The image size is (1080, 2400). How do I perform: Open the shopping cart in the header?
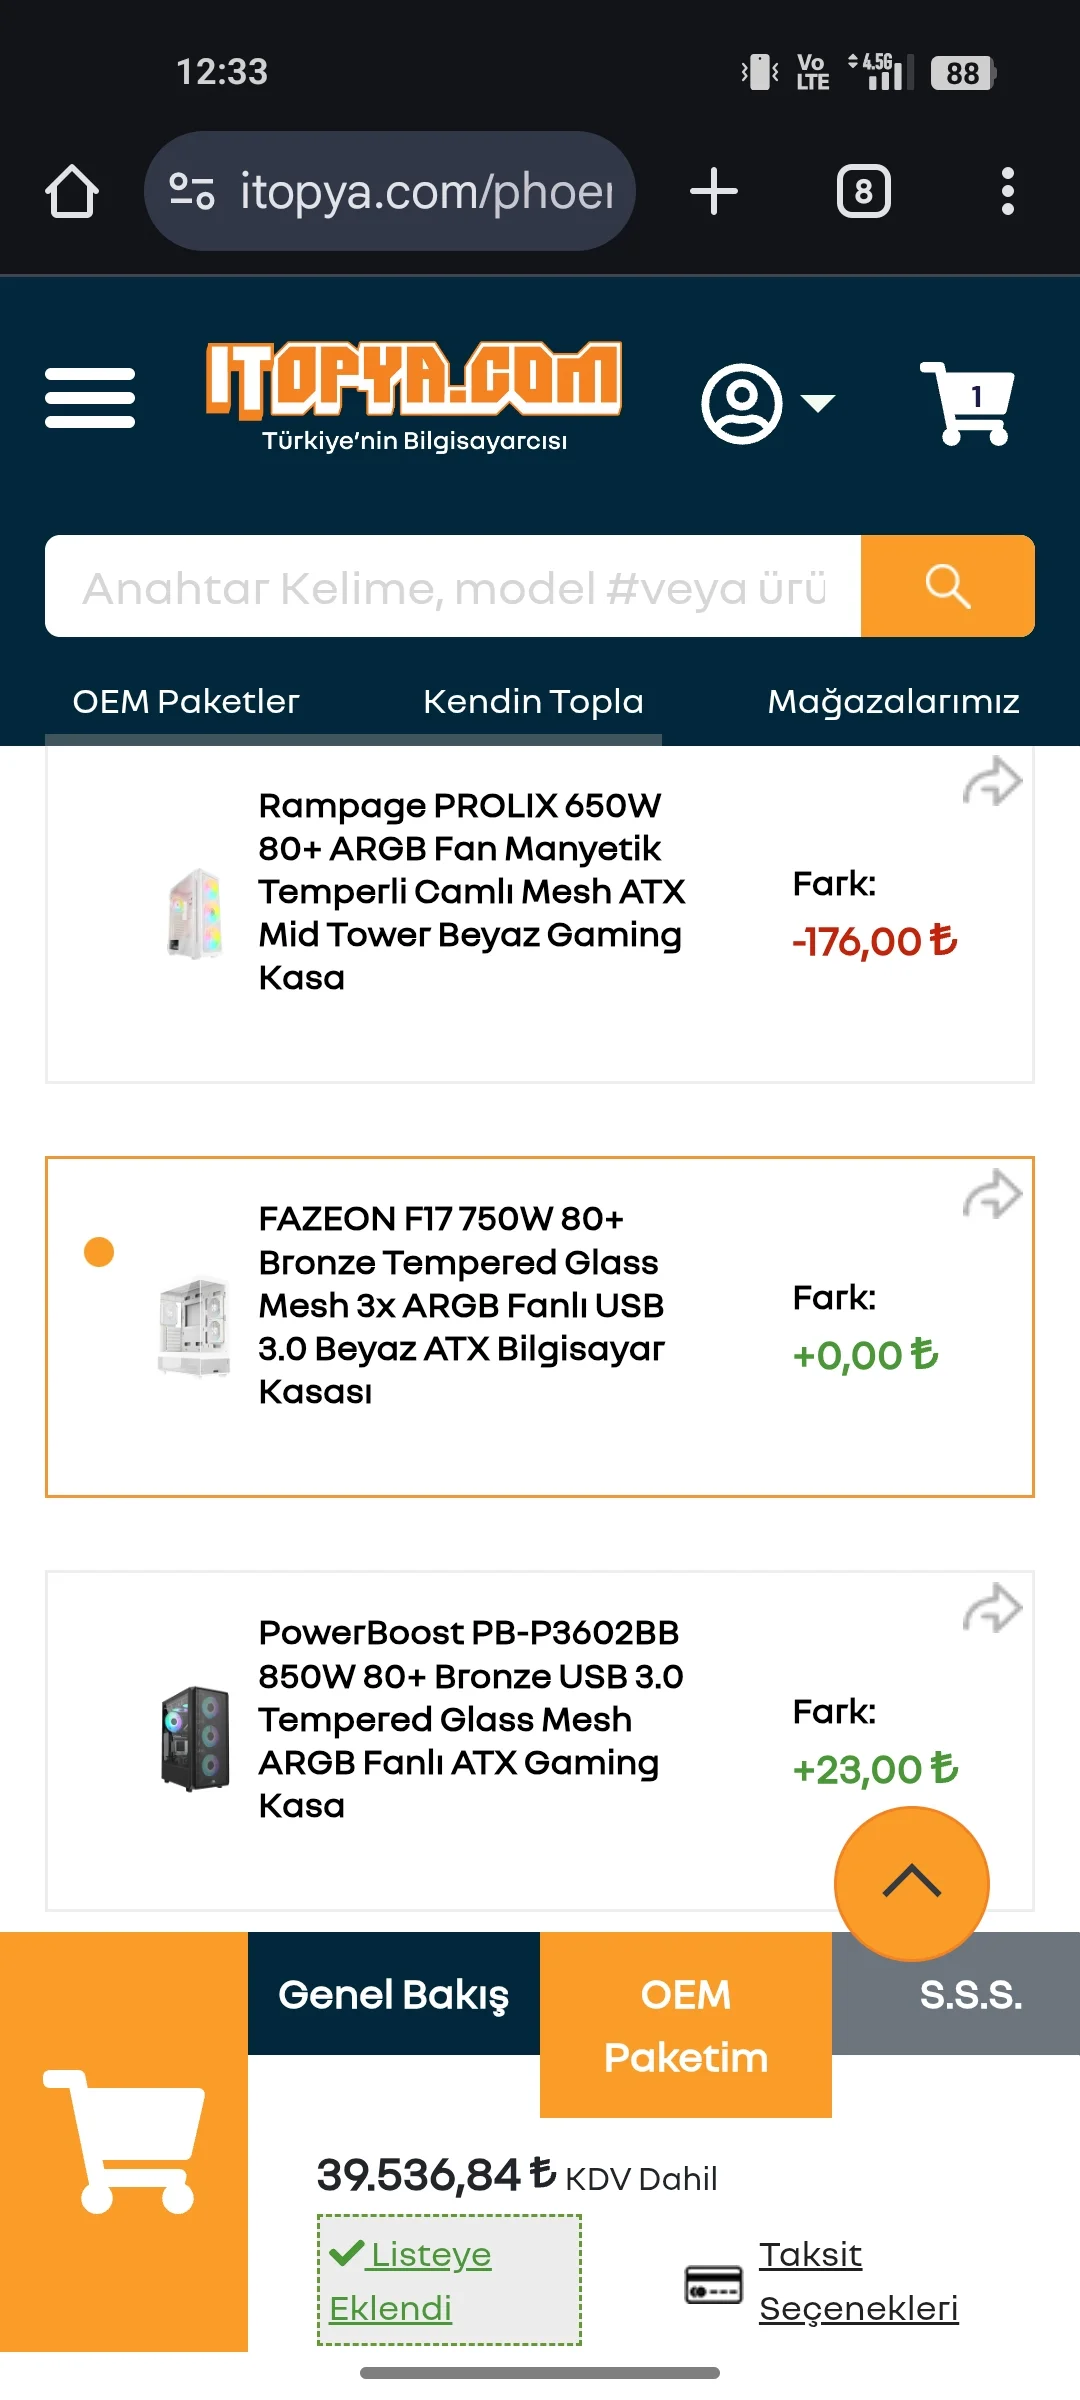[x=967, y=402]
